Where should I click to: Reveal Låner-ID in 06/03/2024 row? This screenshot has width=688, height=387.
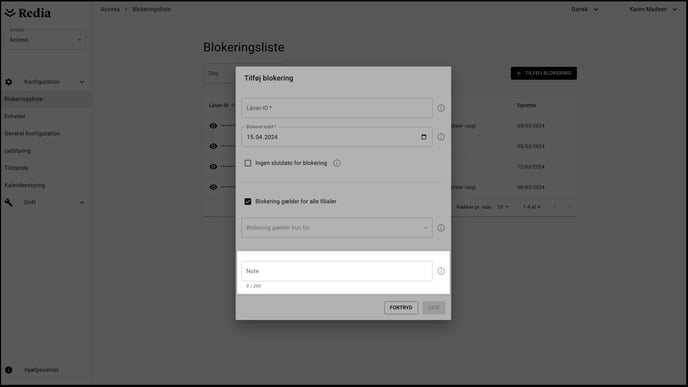click(x=213, y=187)
